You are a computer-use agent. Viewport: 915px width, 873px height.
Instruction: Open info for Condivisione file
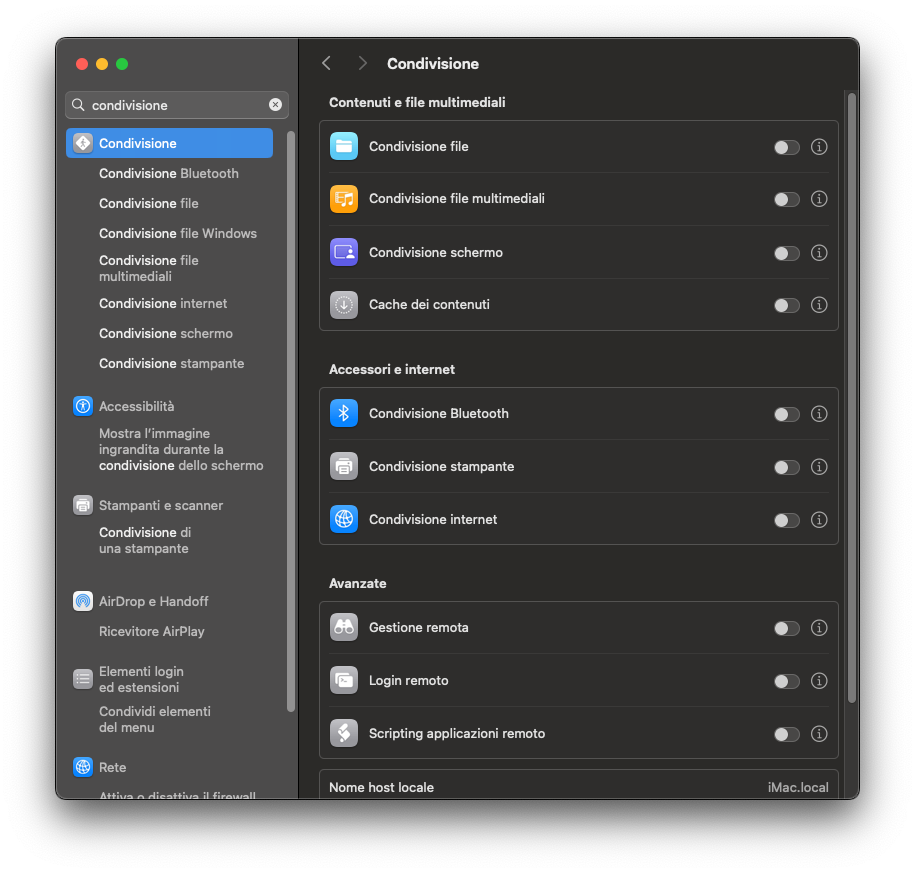coord(819,146)
